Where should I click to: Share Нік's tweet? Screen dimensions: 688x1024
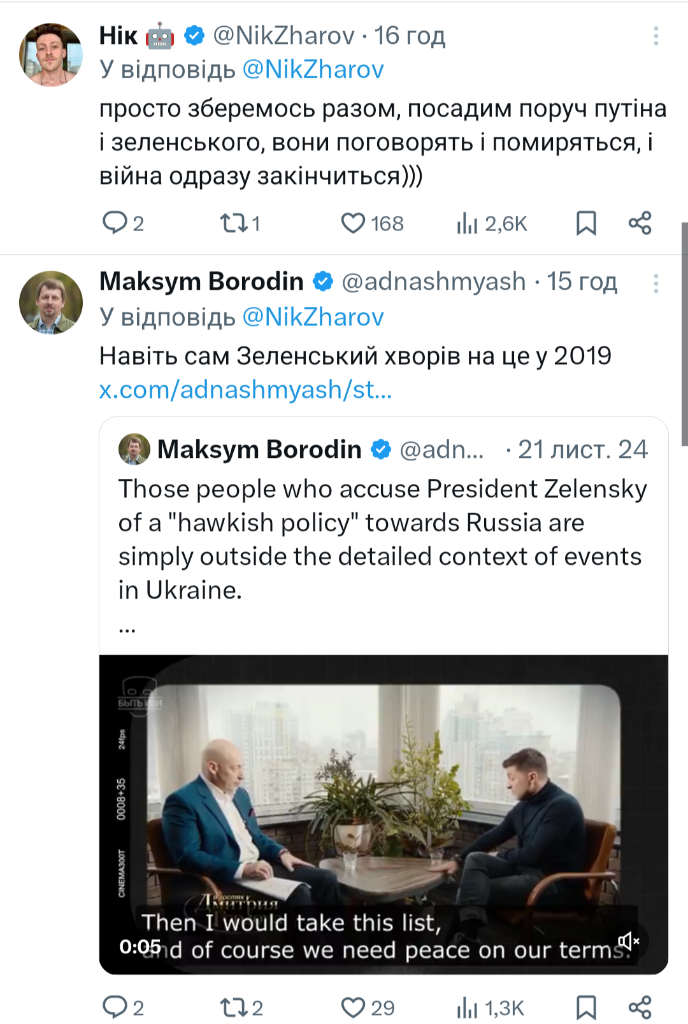point(641,223)
